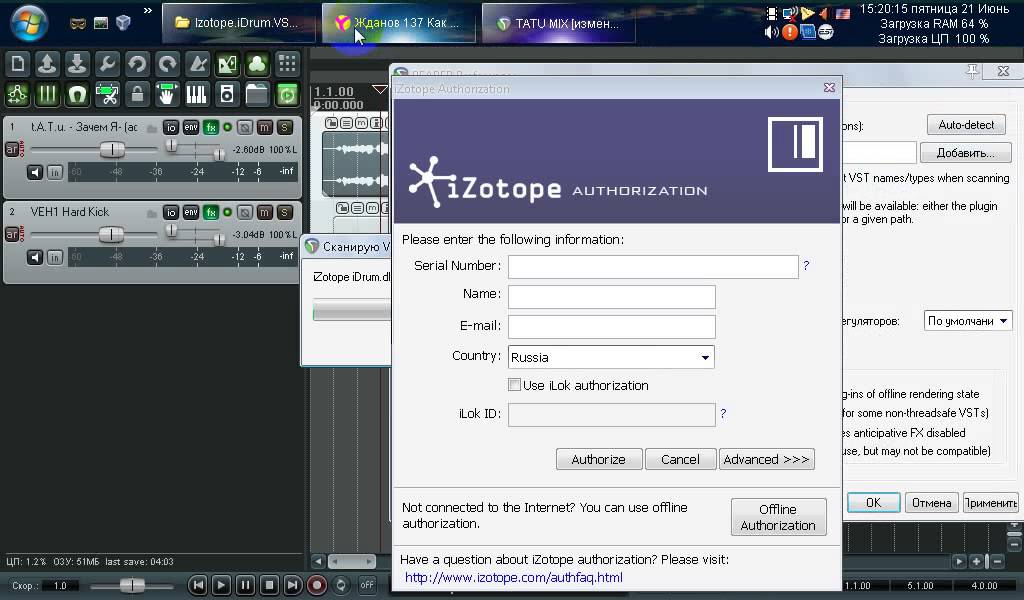Click OK in REAPER preferences window
The width and height of the screenshot is (1024, 600).
[x=874, y=503]
